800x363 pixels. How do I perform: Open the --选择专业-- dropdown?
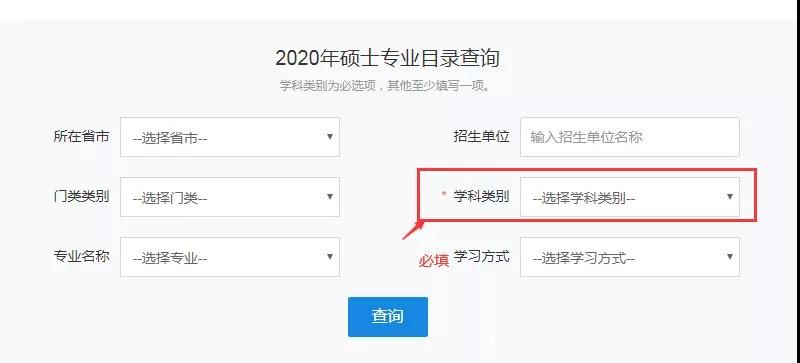[x=230, y=257]
